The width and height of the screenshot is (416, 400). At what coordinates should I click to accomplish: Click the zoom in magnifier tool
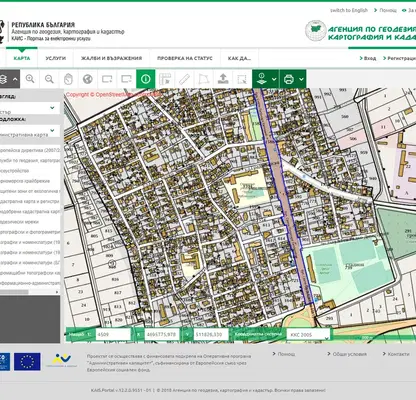pyautogui.click(x=30, y=79)
